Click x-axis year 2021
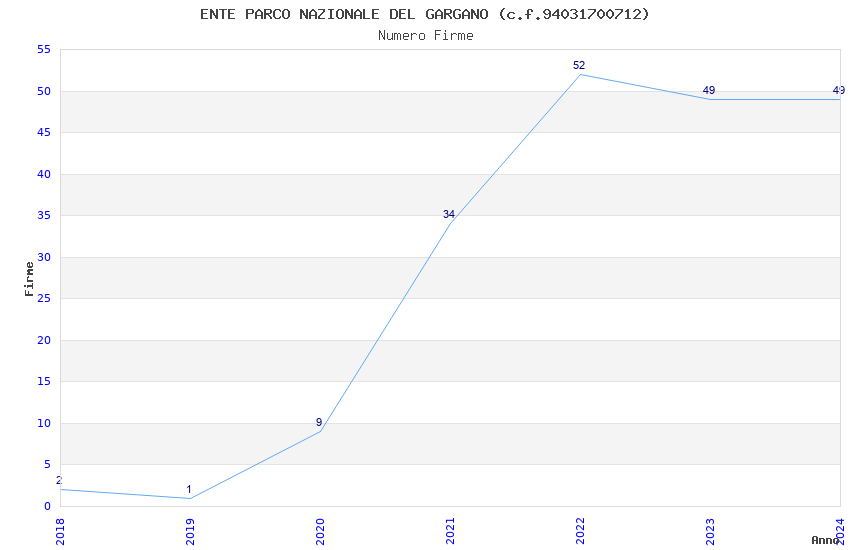Screen dimensions: 850x550 (x=450, y=532)
